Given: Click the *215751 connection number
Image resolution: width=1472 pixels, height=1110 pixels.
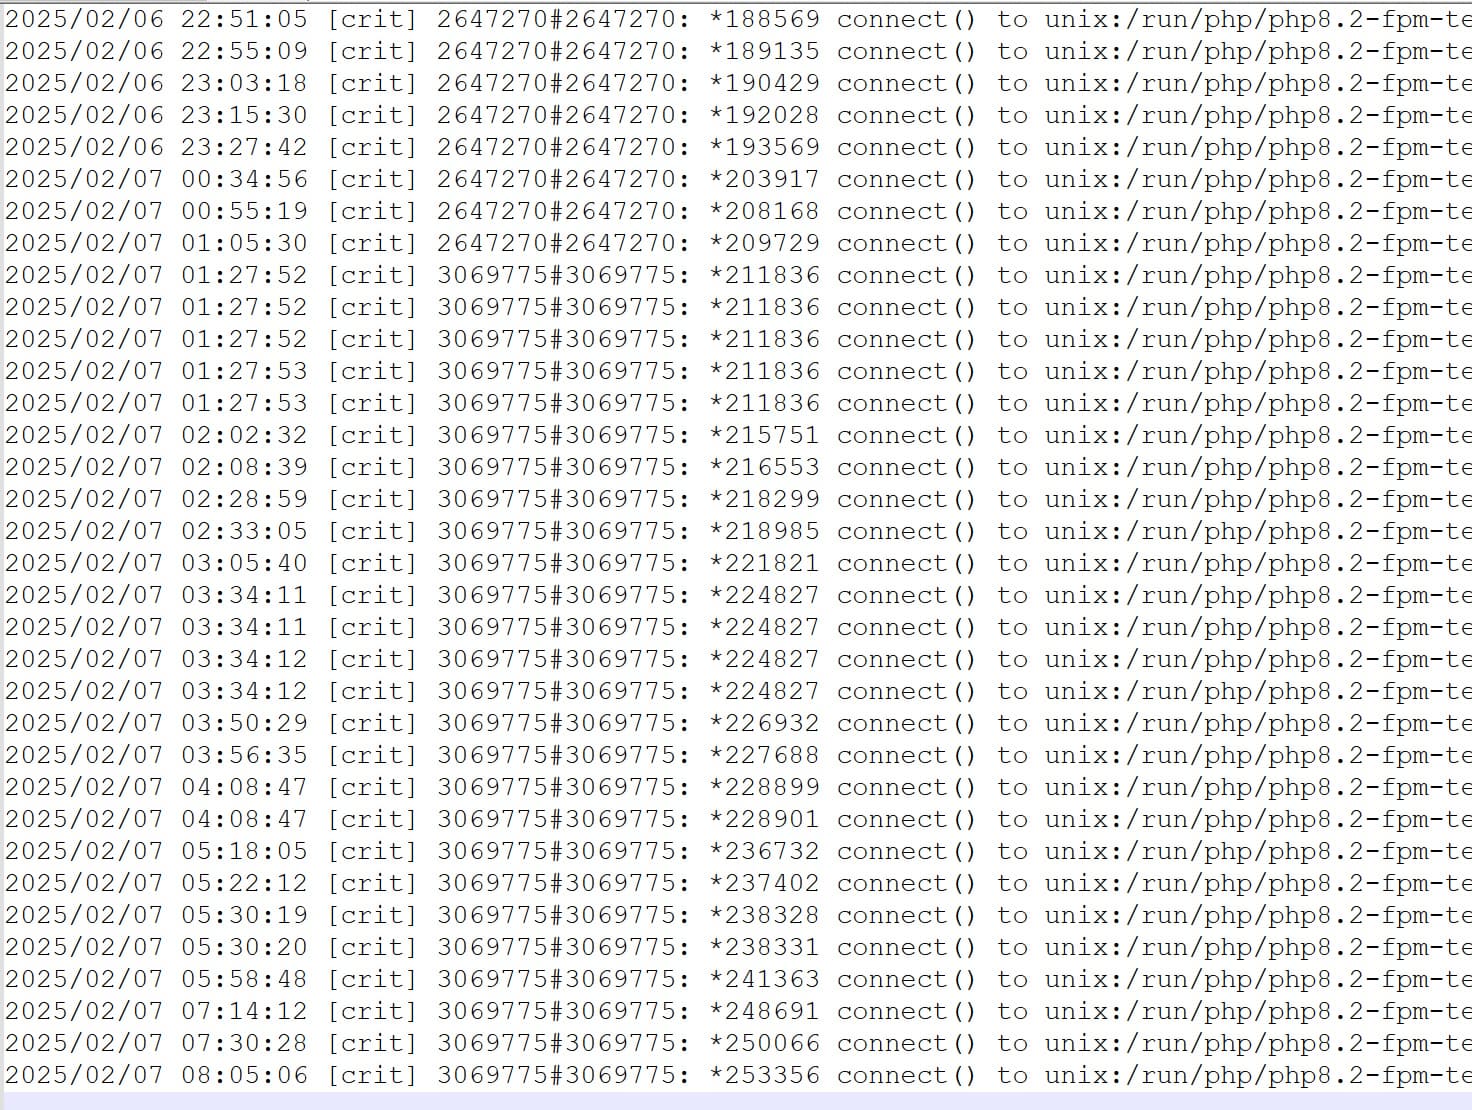Looking at the screenshot, I should pos(764,435).
